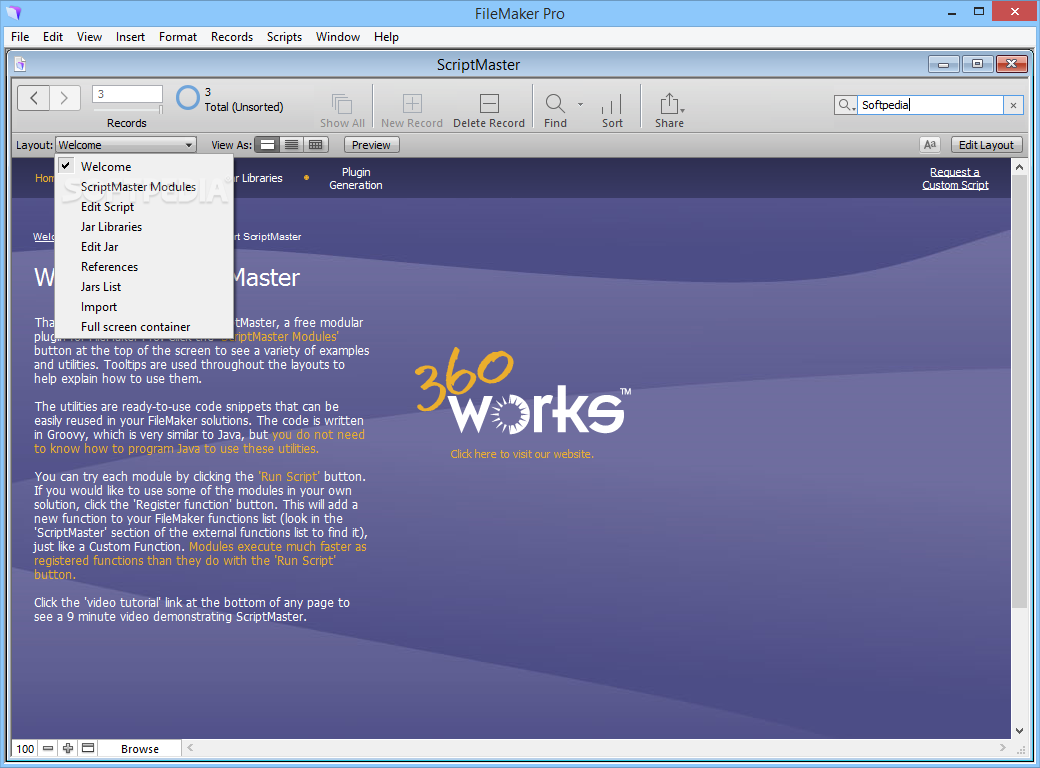Choose Import layout

point(144,306)
